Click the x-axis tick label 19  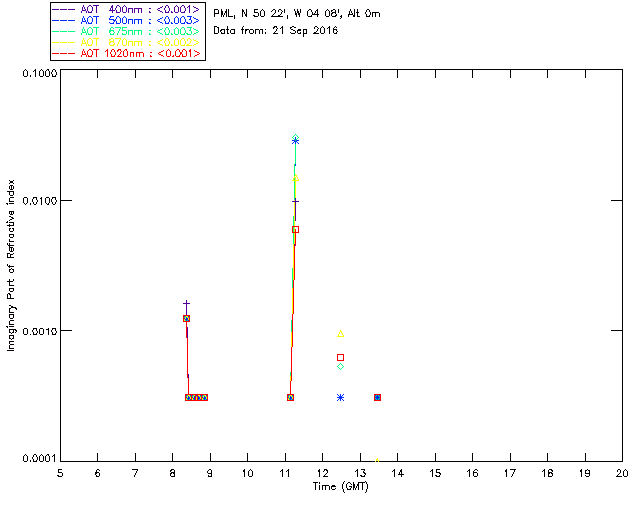click(585, 473)
